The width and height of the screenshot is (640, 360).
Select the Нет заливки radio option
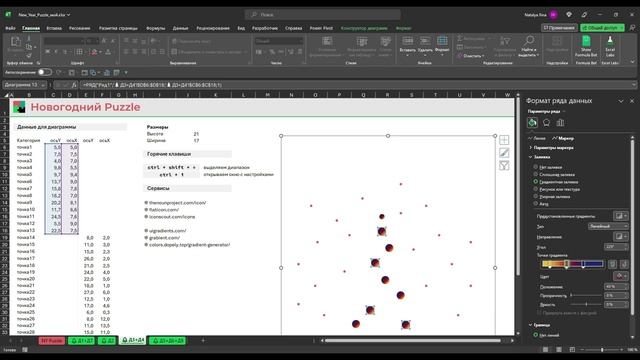point(536,167)
